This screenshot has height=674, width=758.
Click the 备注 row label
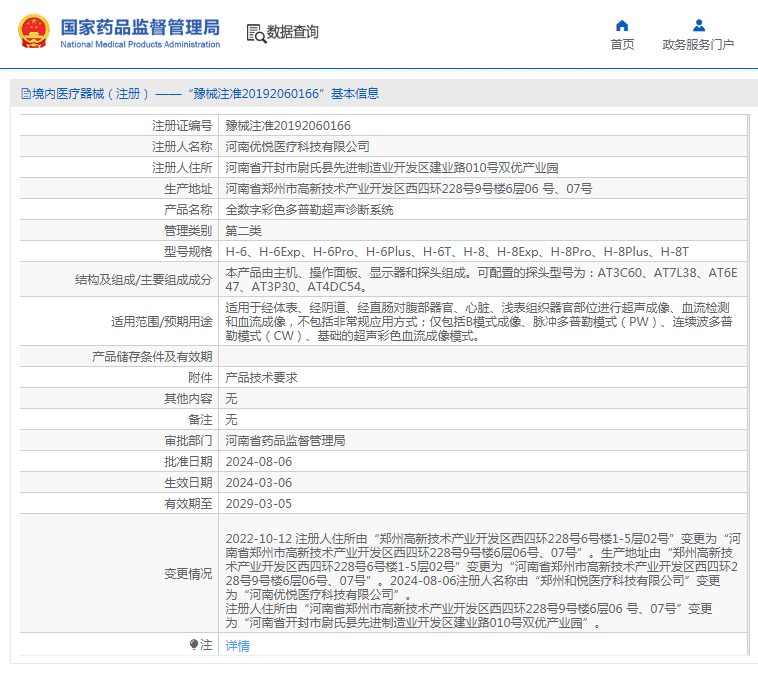coord(200,420)
